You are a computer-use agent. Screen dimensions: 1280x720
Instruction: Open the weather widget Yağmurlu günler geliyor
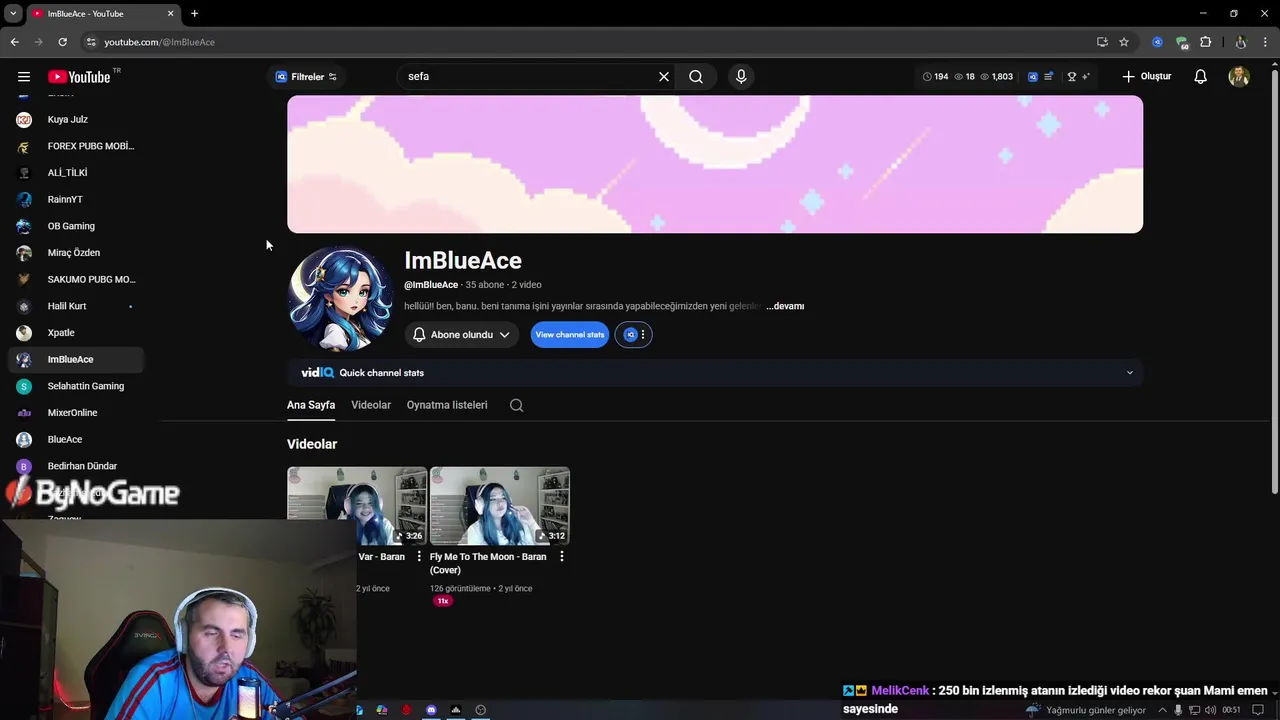[x=1087, y=710]
